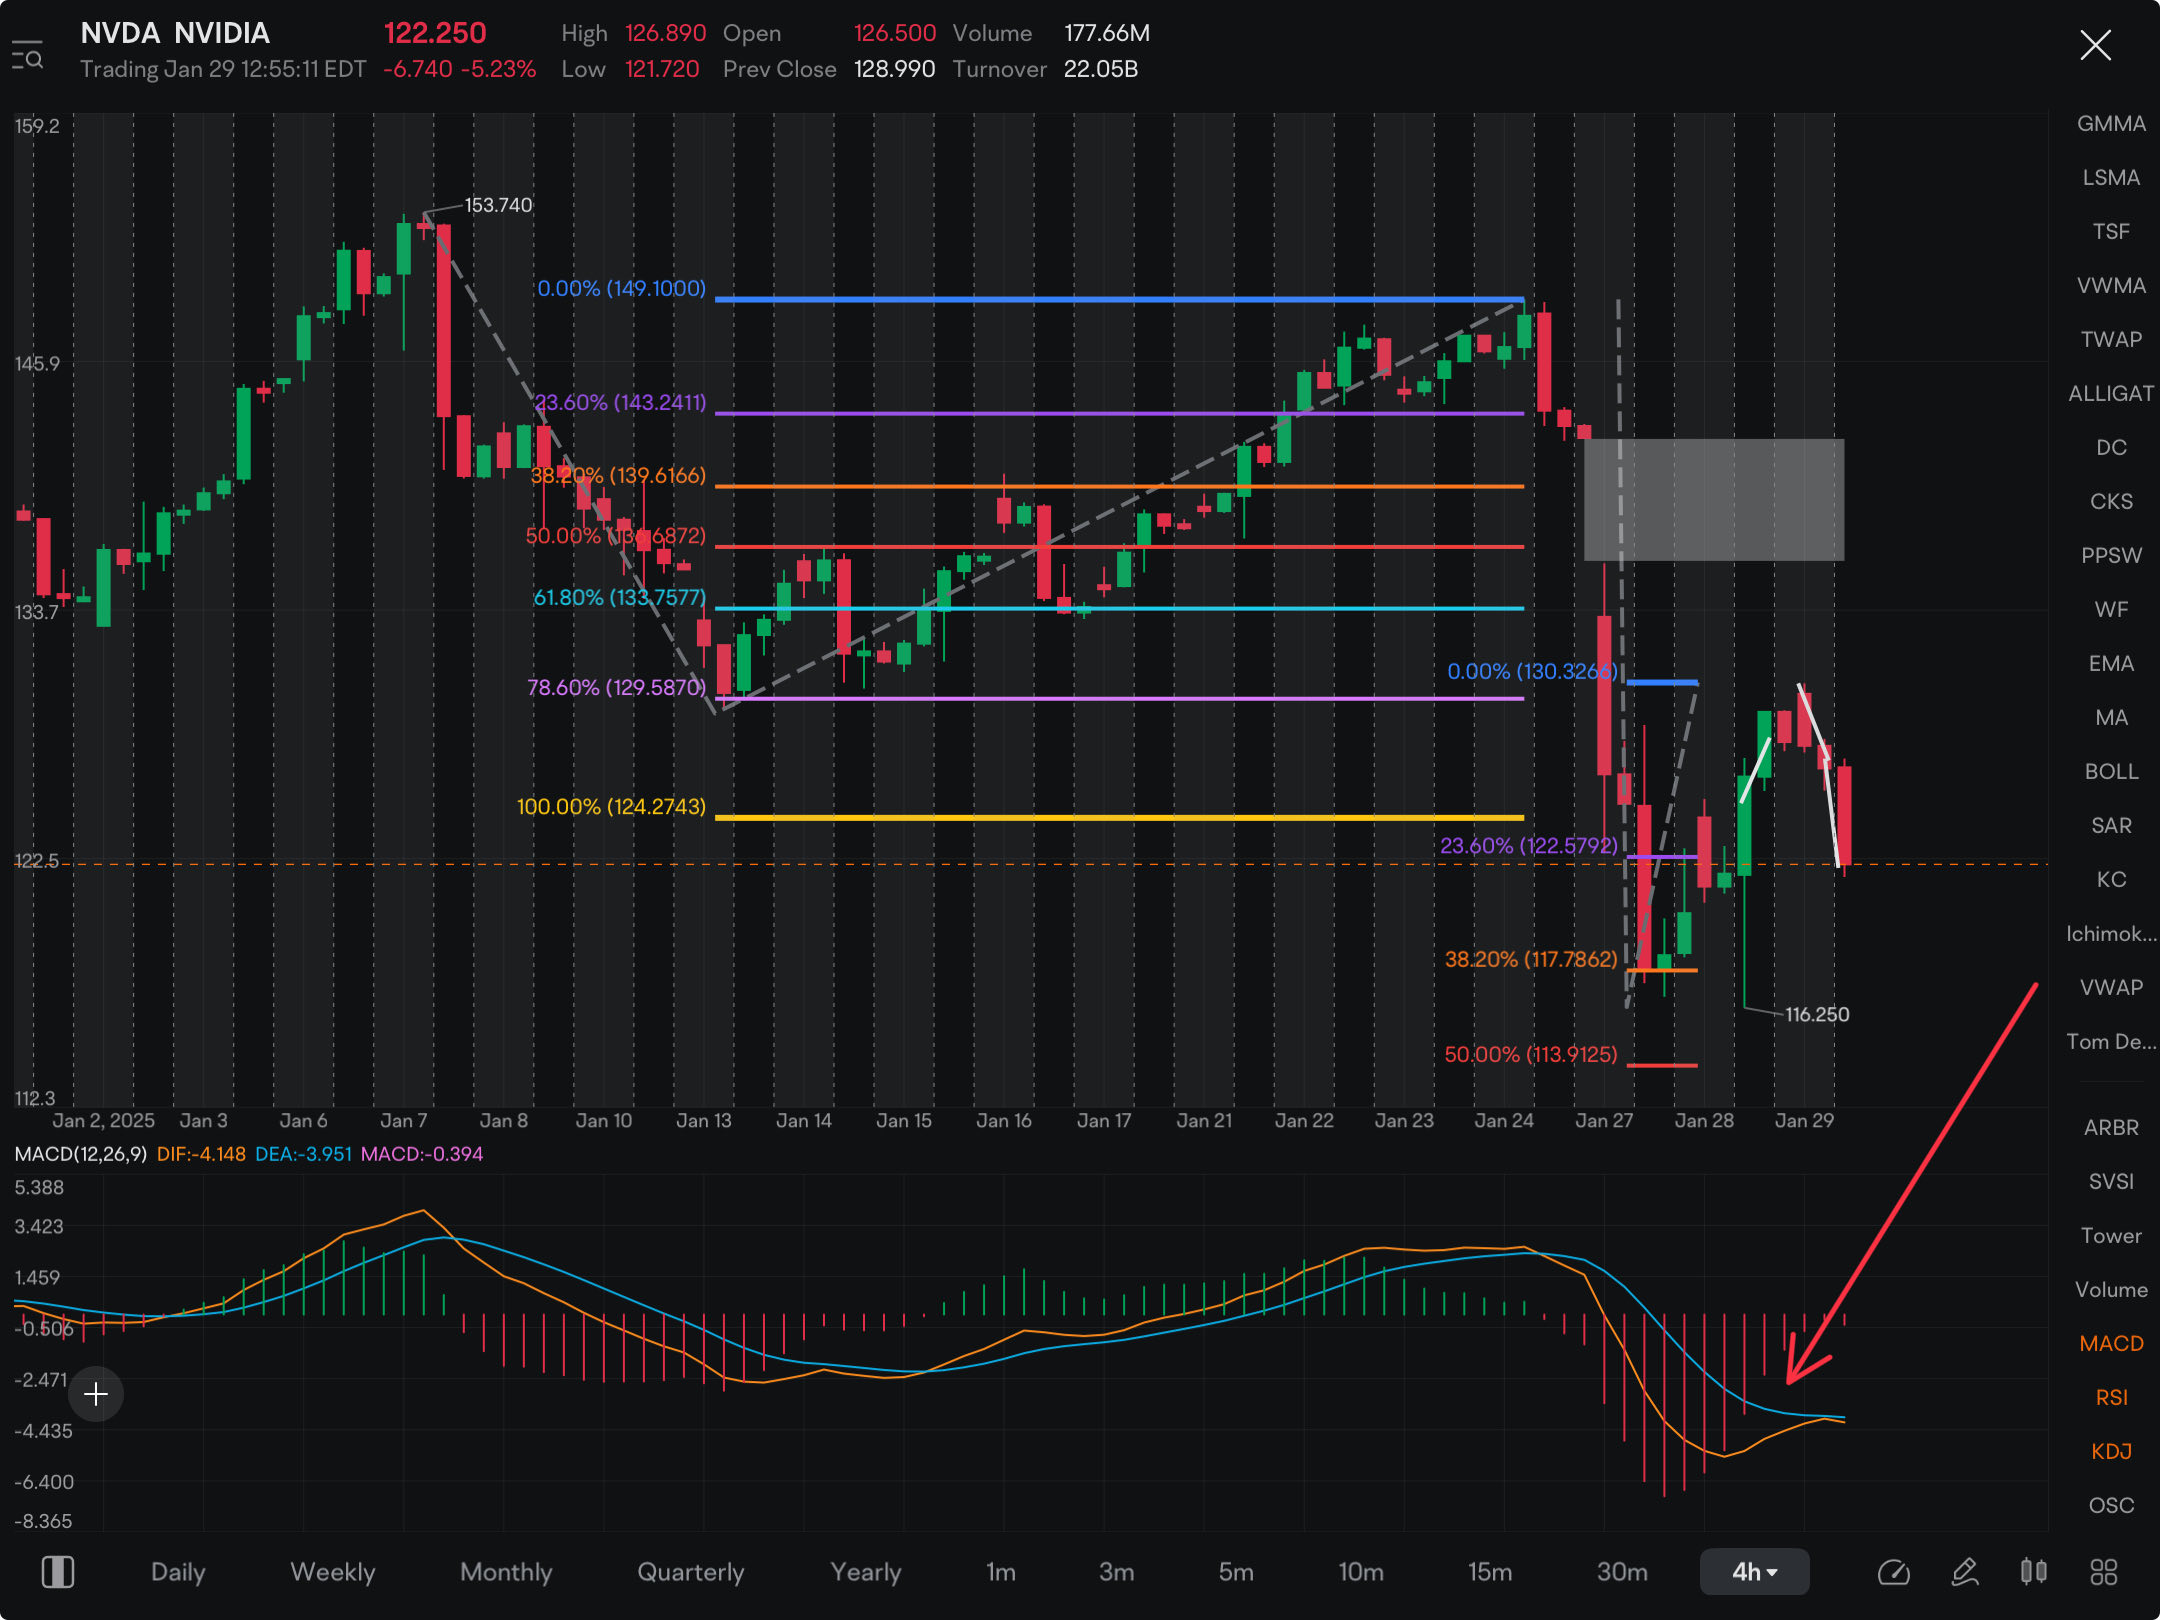Viewport: 2160px width, 1620px height.
Task: Enable the TSF indicator
Action: [2111, 232]
